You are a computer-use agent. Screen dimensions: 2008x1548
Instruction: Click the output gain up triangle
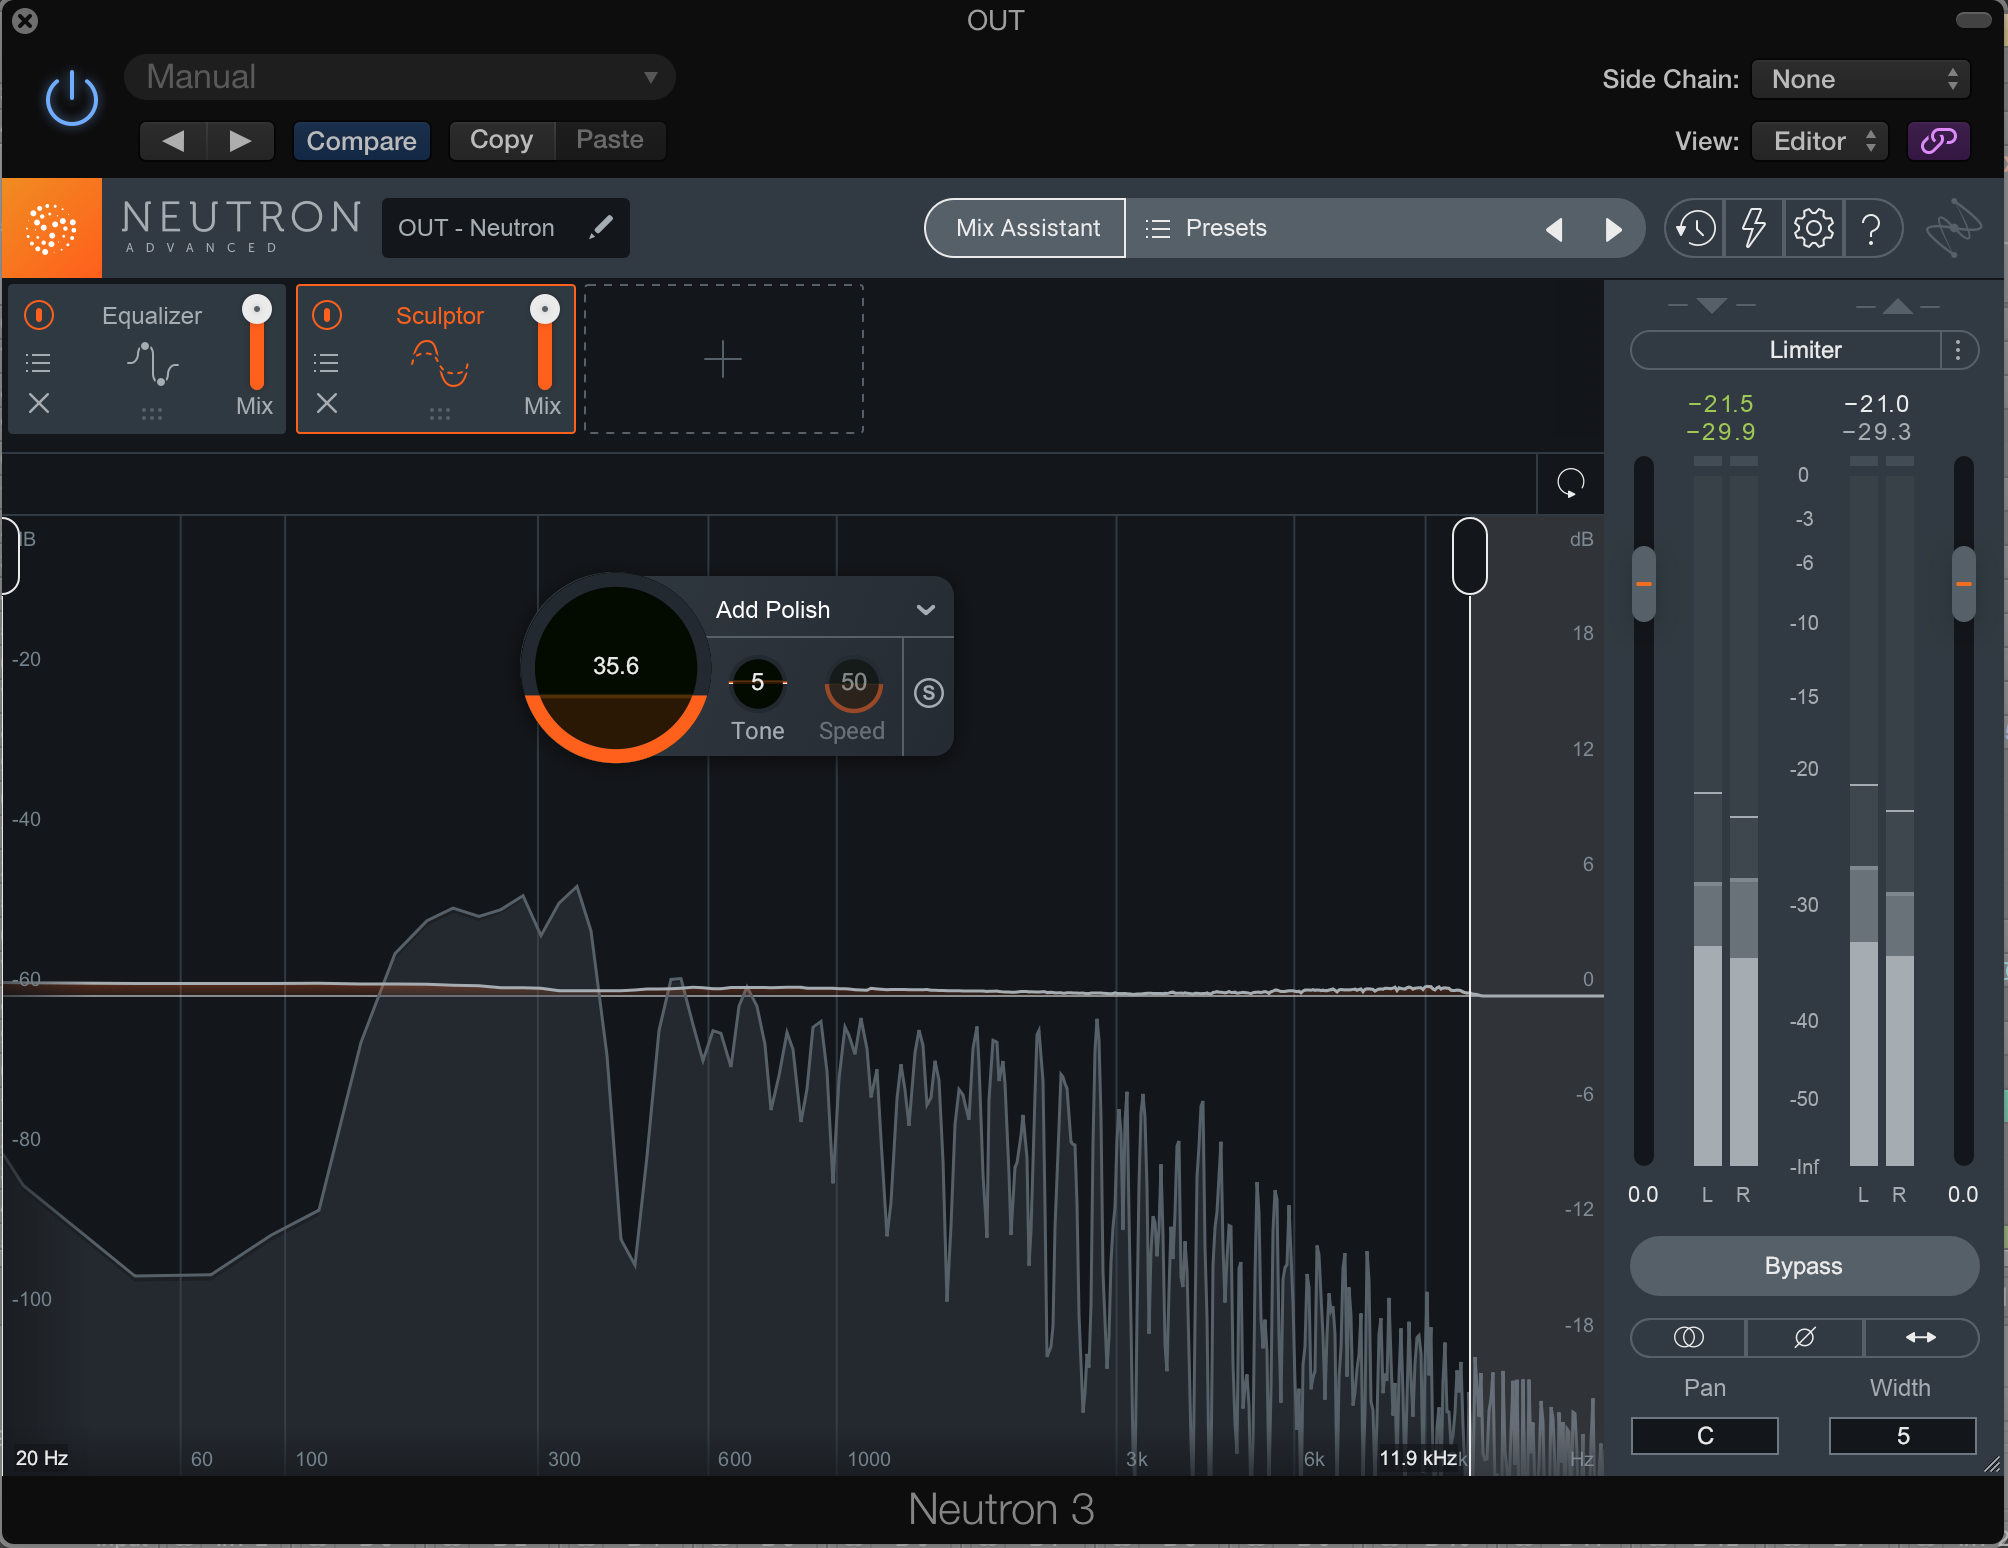pyautogui.click(x=1897, y=306)
